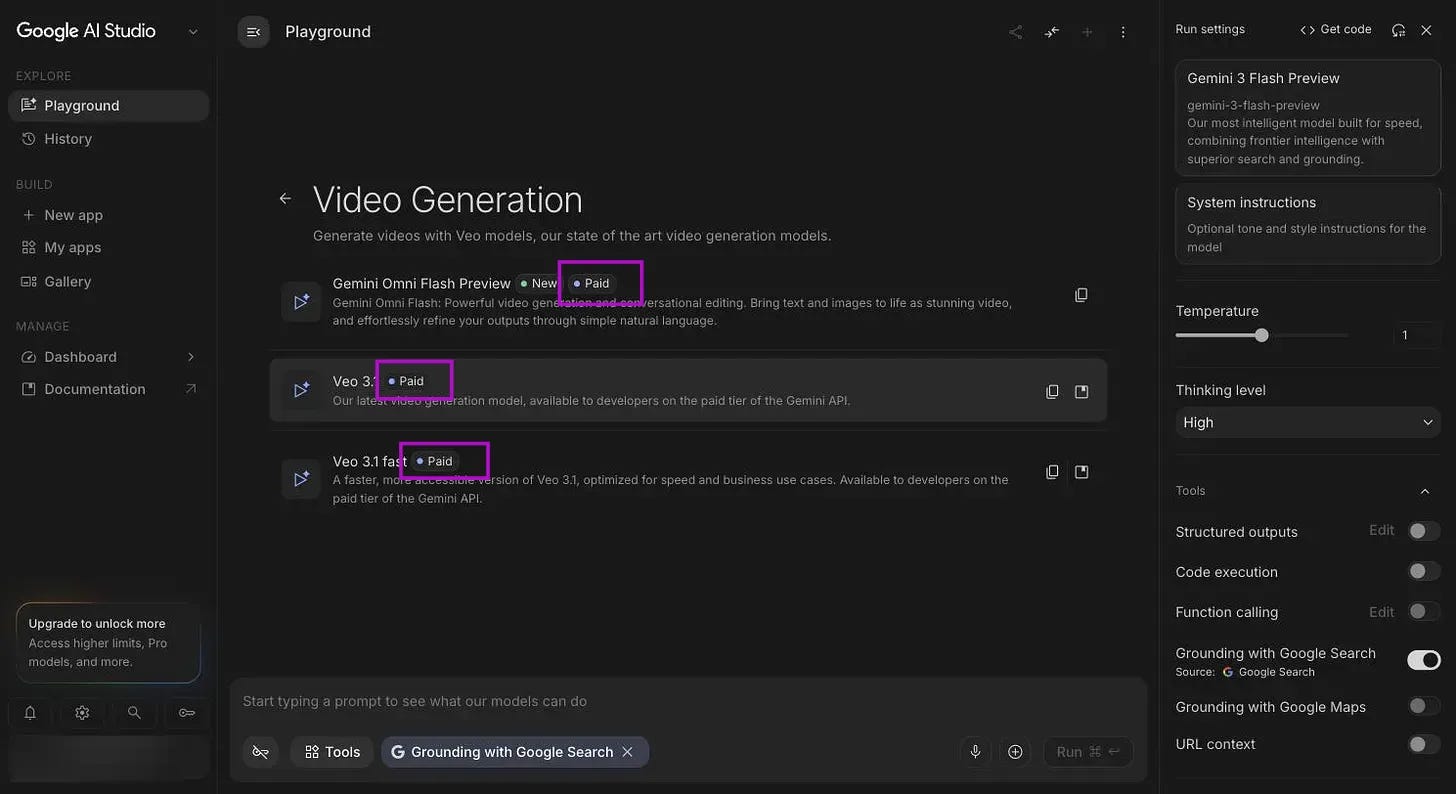This screenshot has width=1456, height=794.
Task: Click the share icon in Playground header
Action: click(1015, 32)
